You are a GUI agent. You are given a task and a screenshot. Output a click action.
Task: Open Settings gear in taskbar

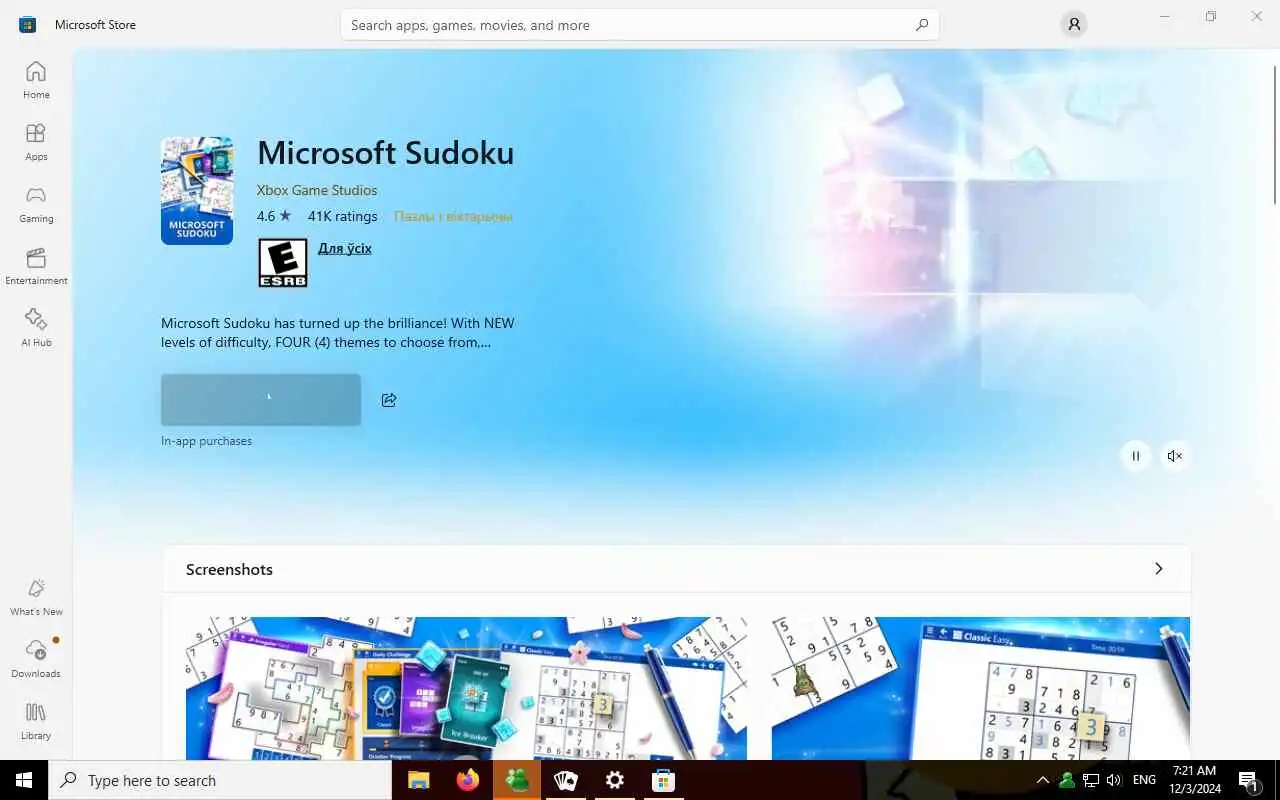pos(615,780)
